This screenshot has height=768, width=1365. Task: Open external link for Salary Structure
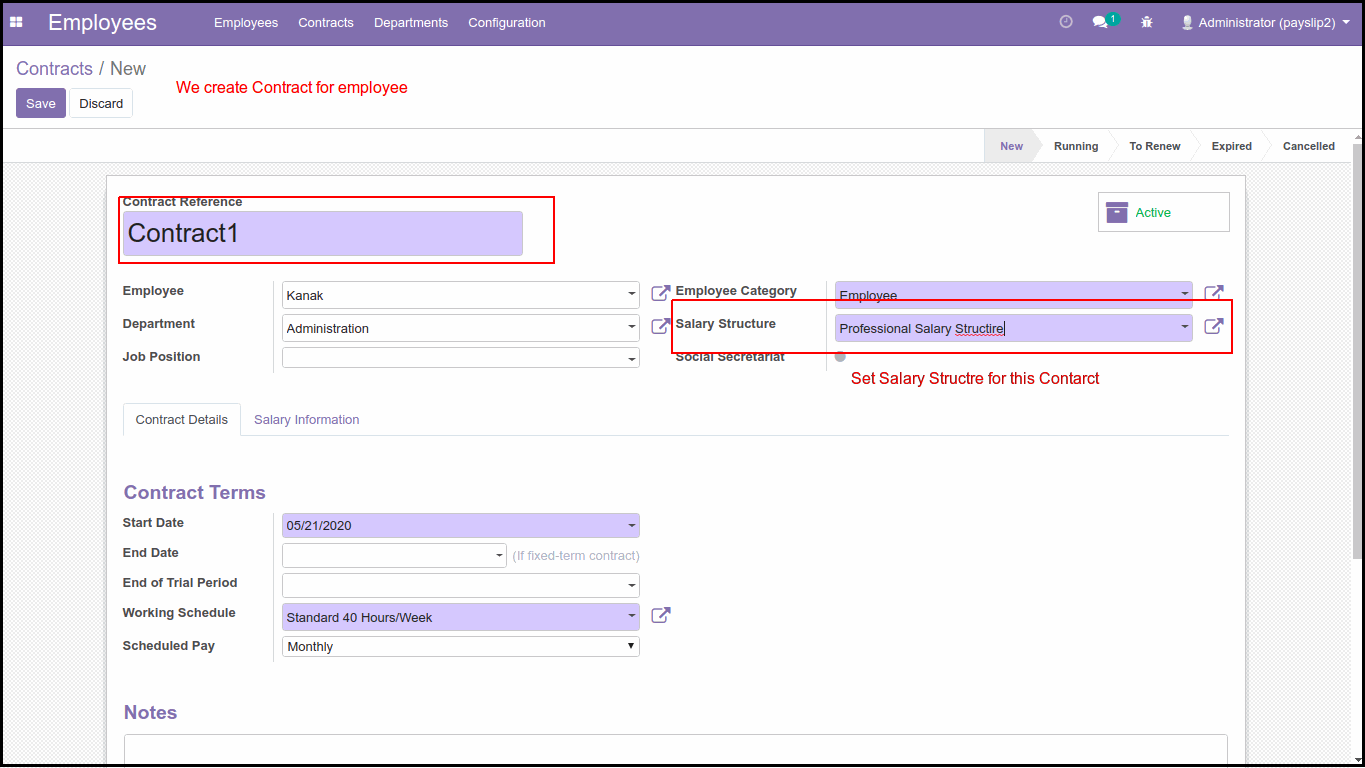1213,326
